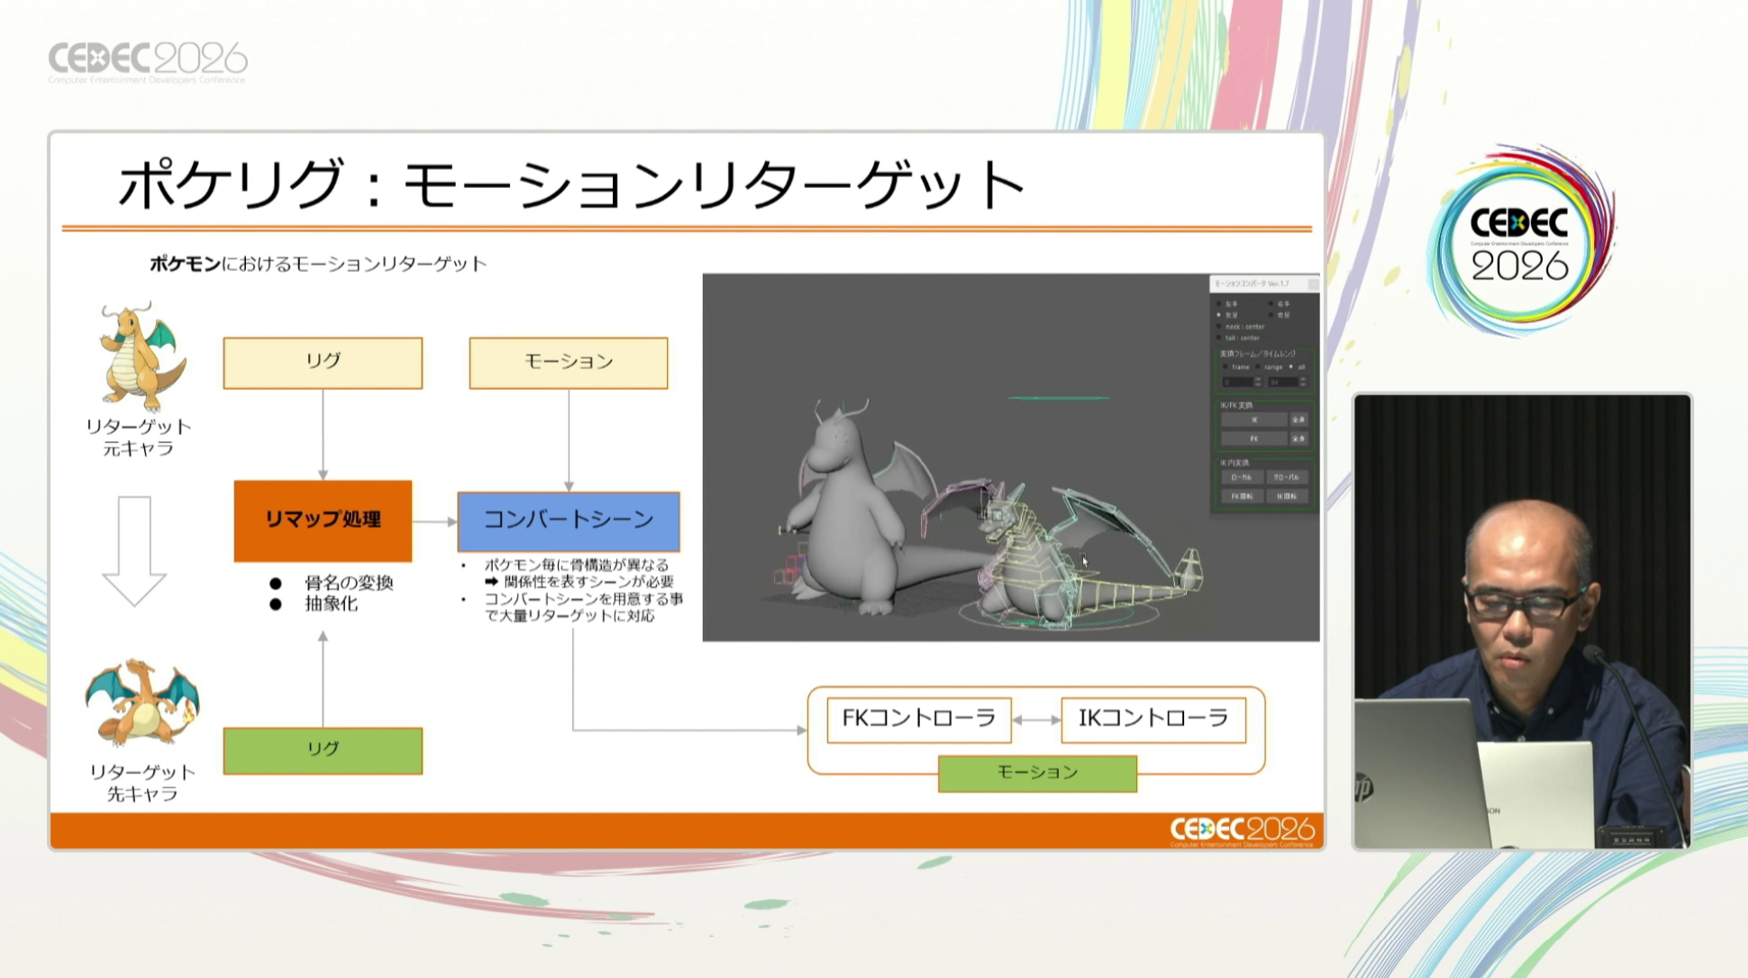The width and height of the screenshot is (1748, 978).
Task: Click the slide title ポケリグ：モーションリターゲット
Action: (x=572, y=184)
